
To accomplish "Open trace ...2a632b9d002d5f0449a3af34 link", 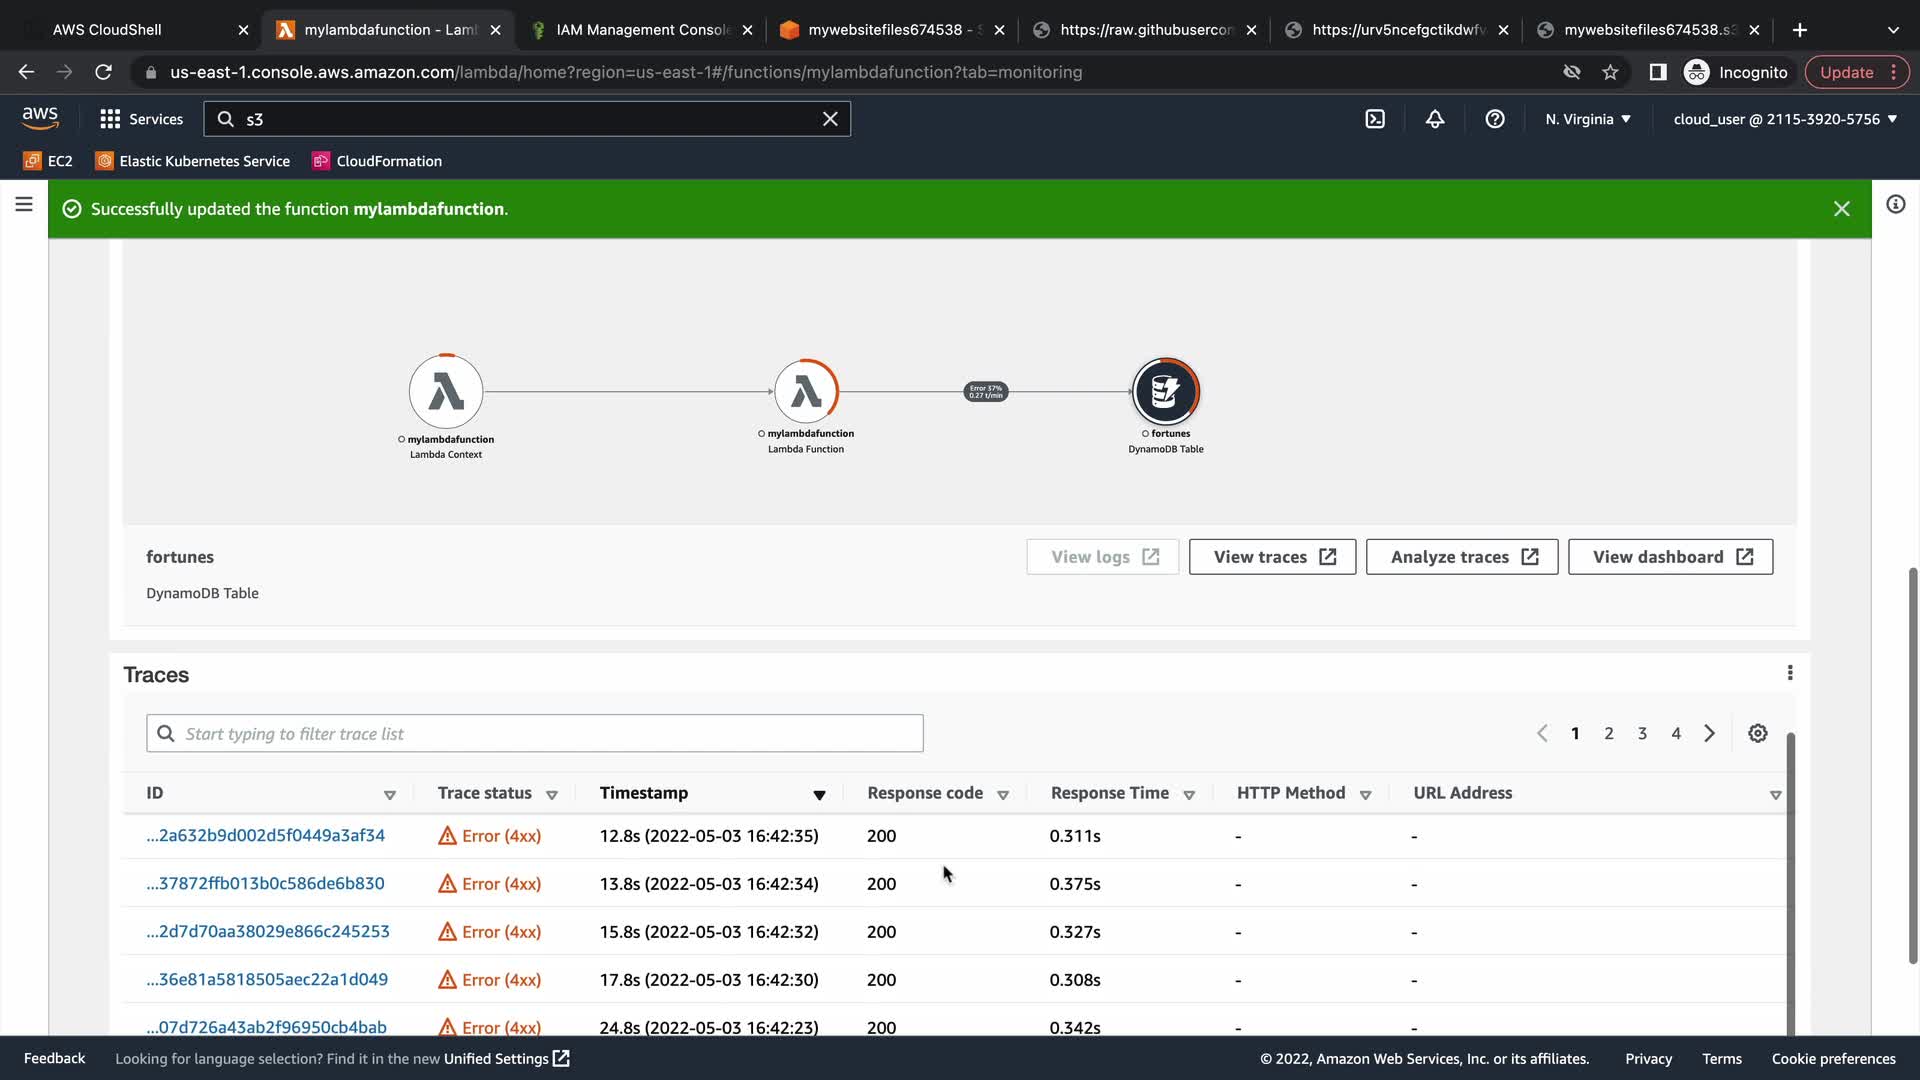I will tap(265, 835).
